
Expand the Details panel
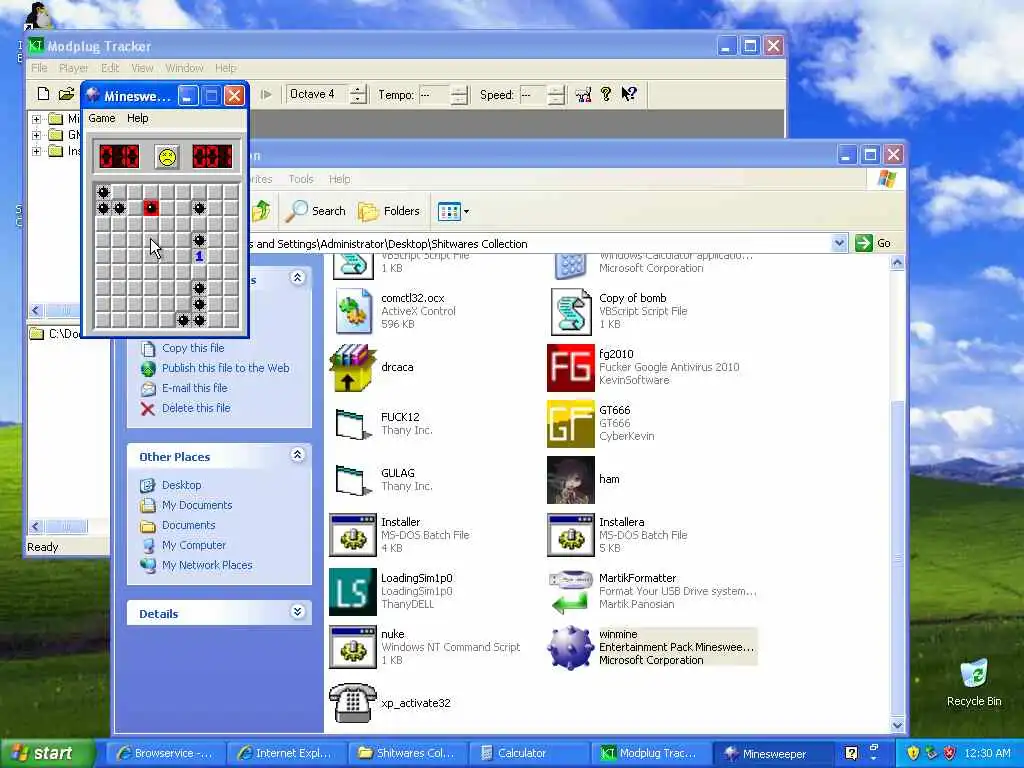[x=297, y=612]
